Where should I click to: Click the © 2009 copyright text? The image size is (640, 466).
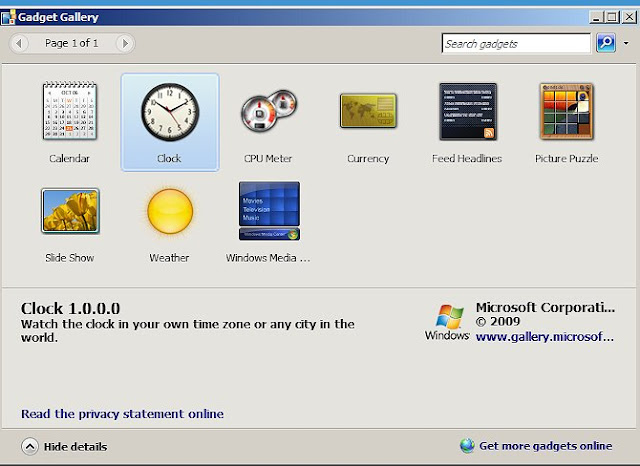coord(498,322)
